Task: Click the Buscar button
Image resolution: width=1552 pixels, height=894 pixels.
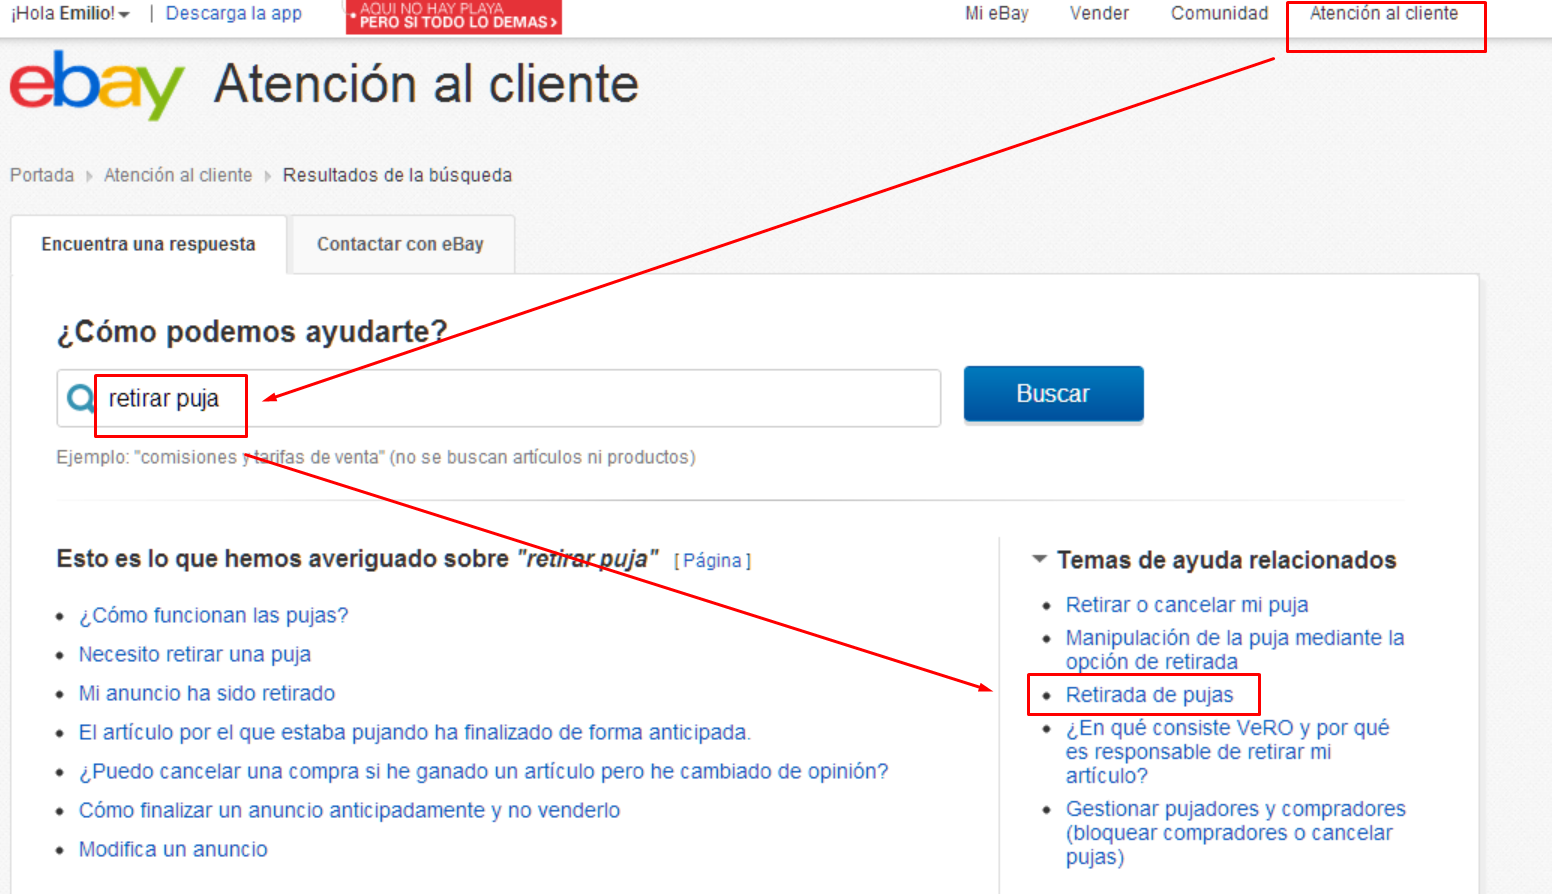Action: coord(1053,394)
